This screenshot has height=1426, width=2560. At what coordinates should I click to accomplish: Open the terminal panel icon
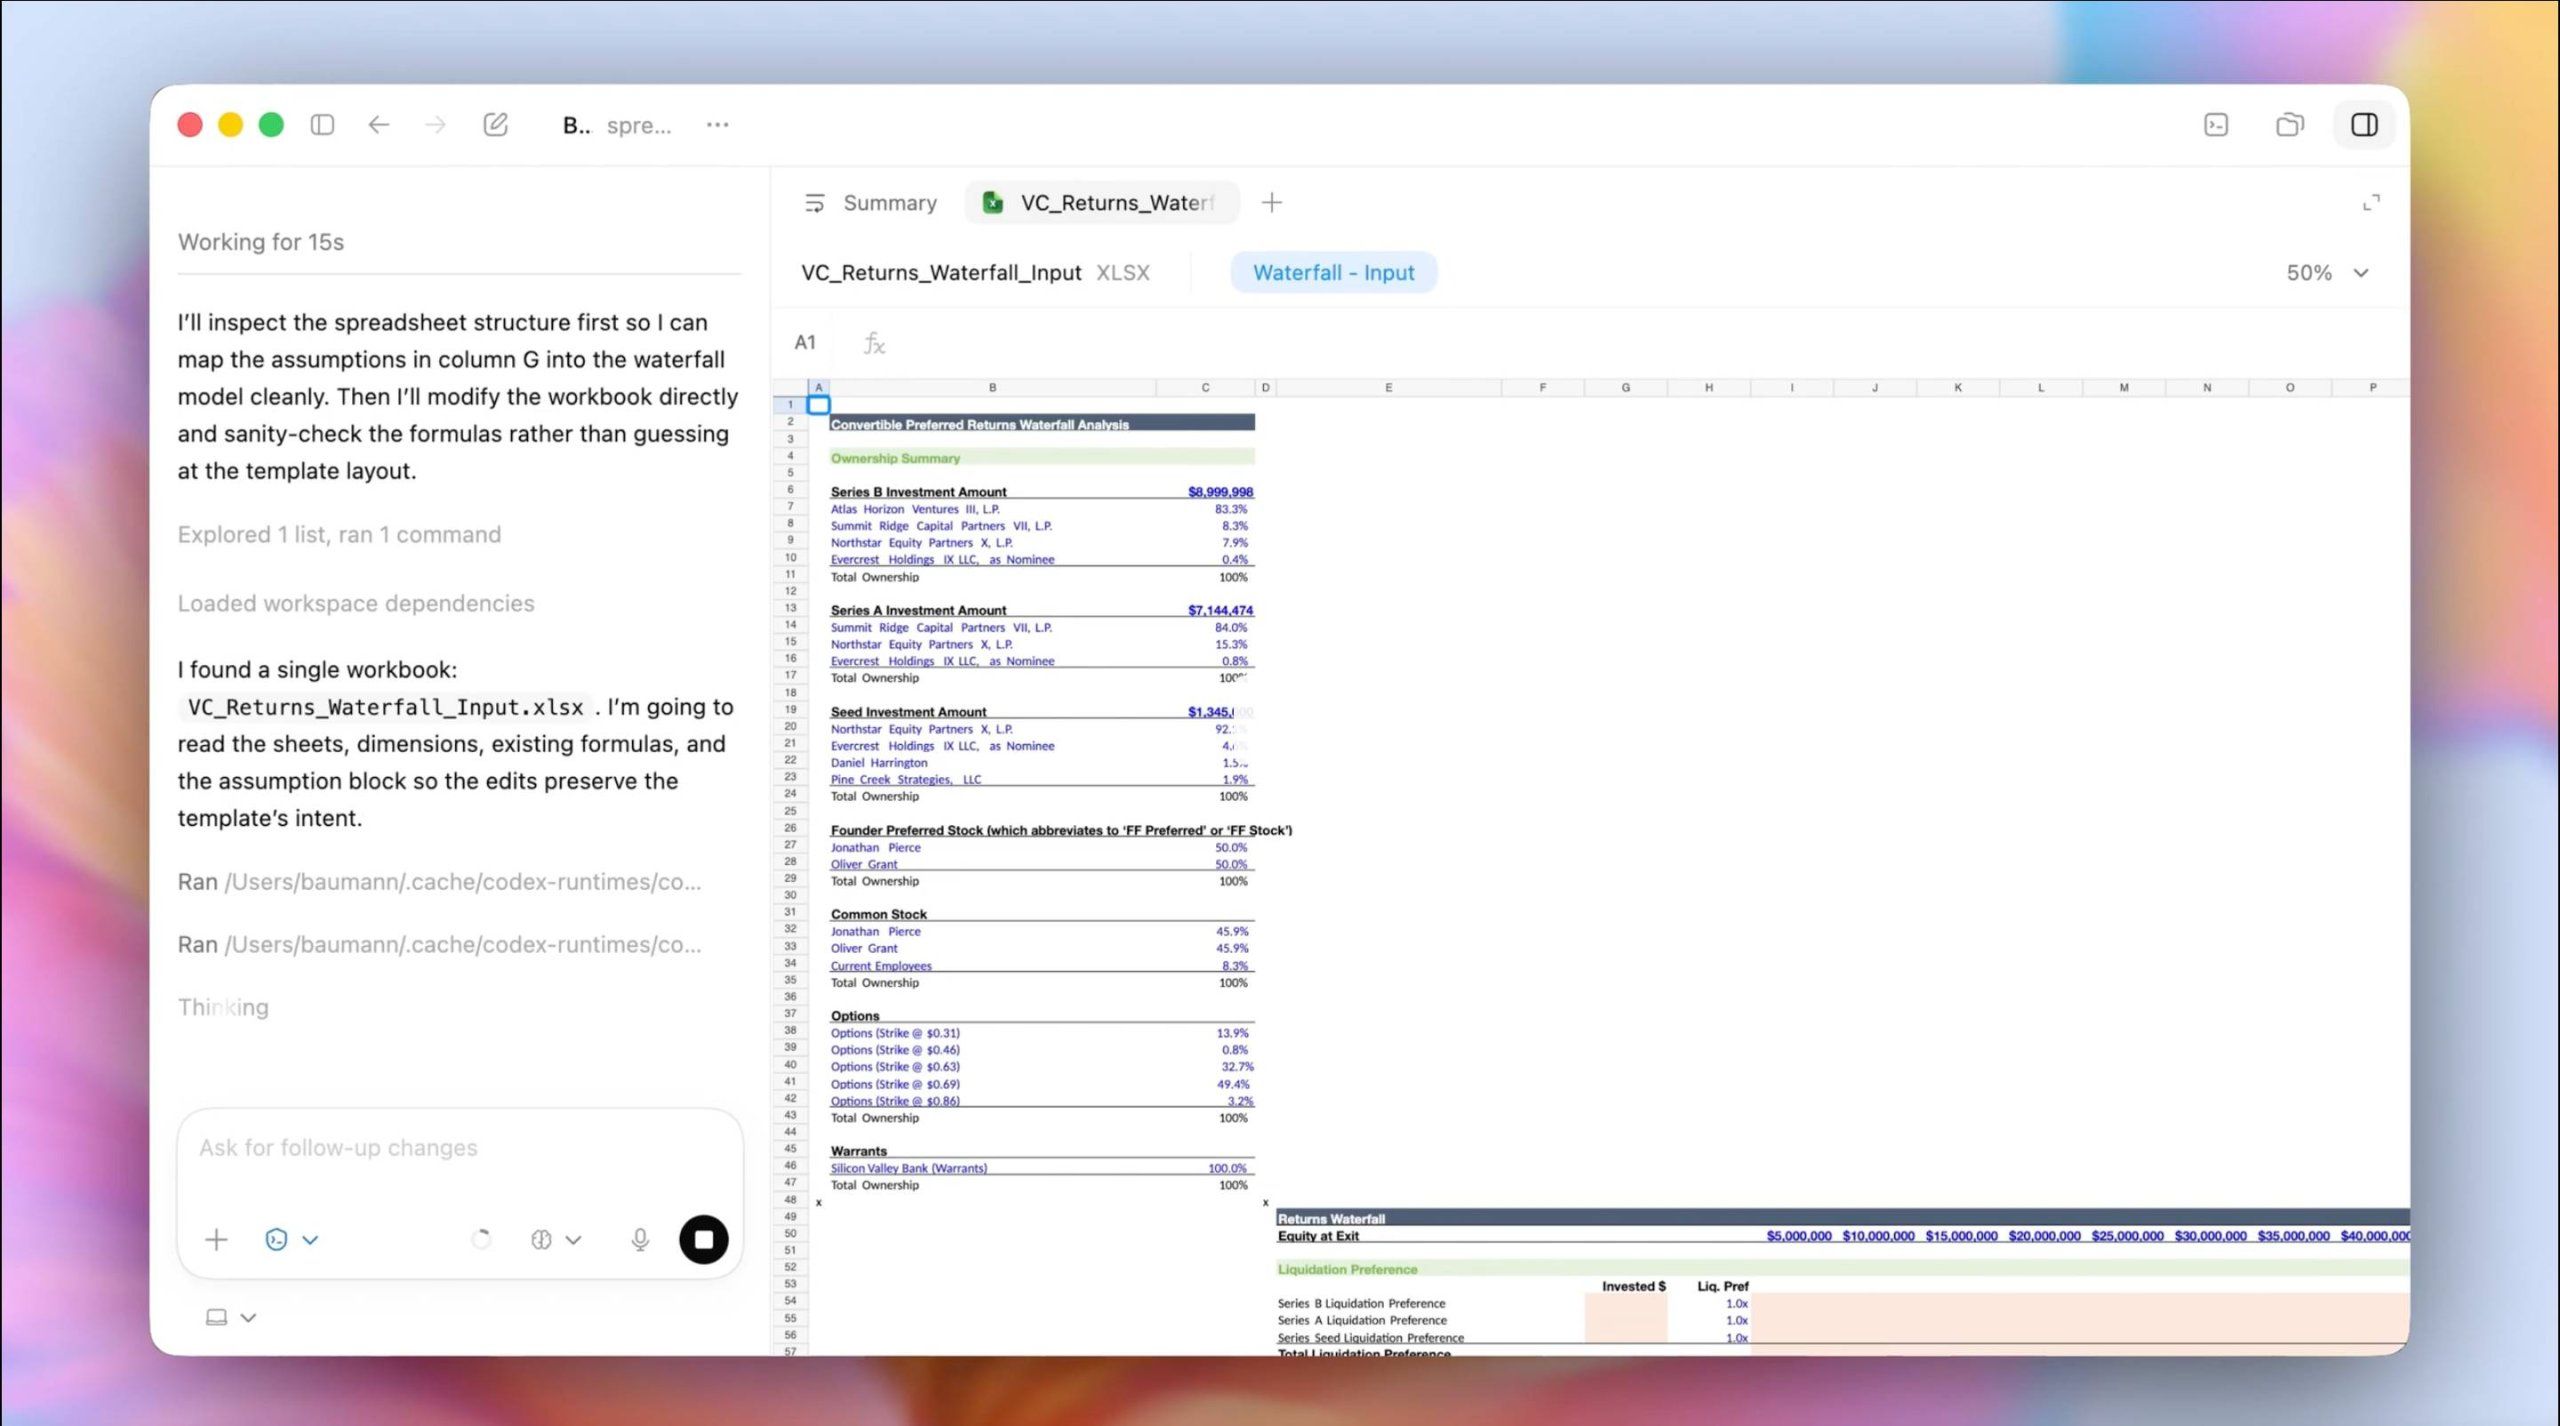click(x=2215, y=125)
